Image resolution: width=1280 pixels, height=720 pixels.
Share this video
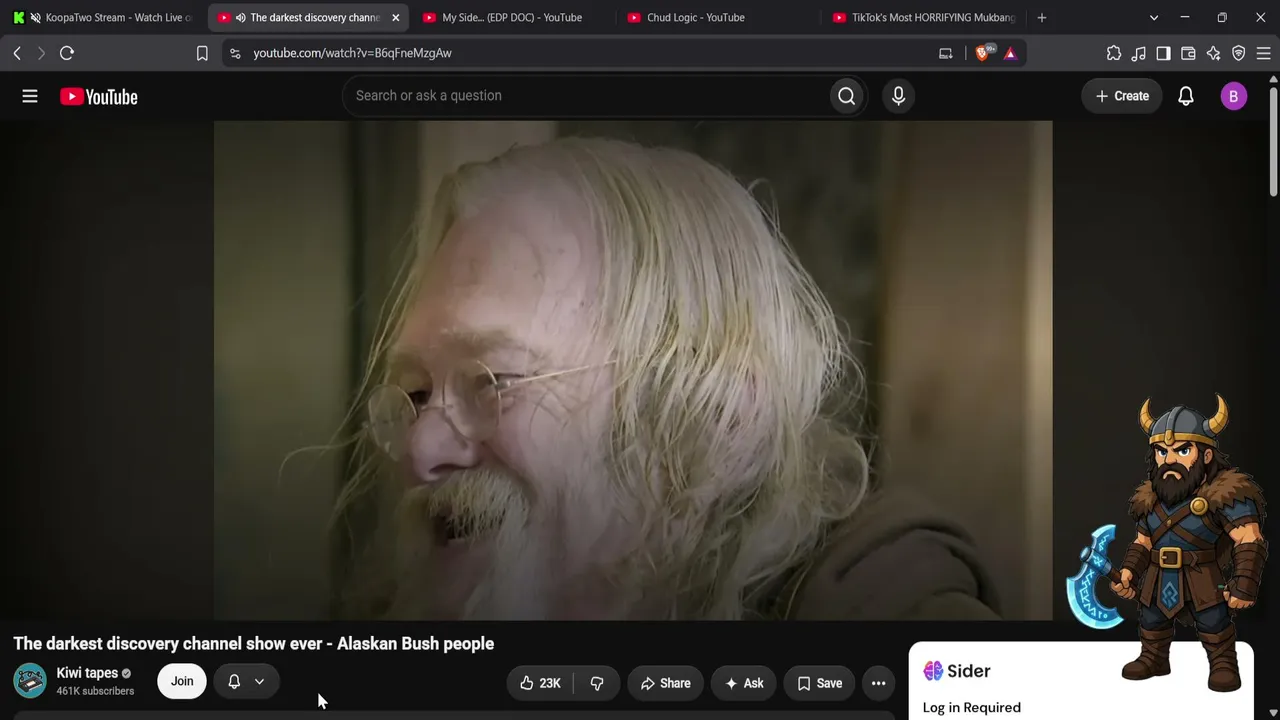665,683
